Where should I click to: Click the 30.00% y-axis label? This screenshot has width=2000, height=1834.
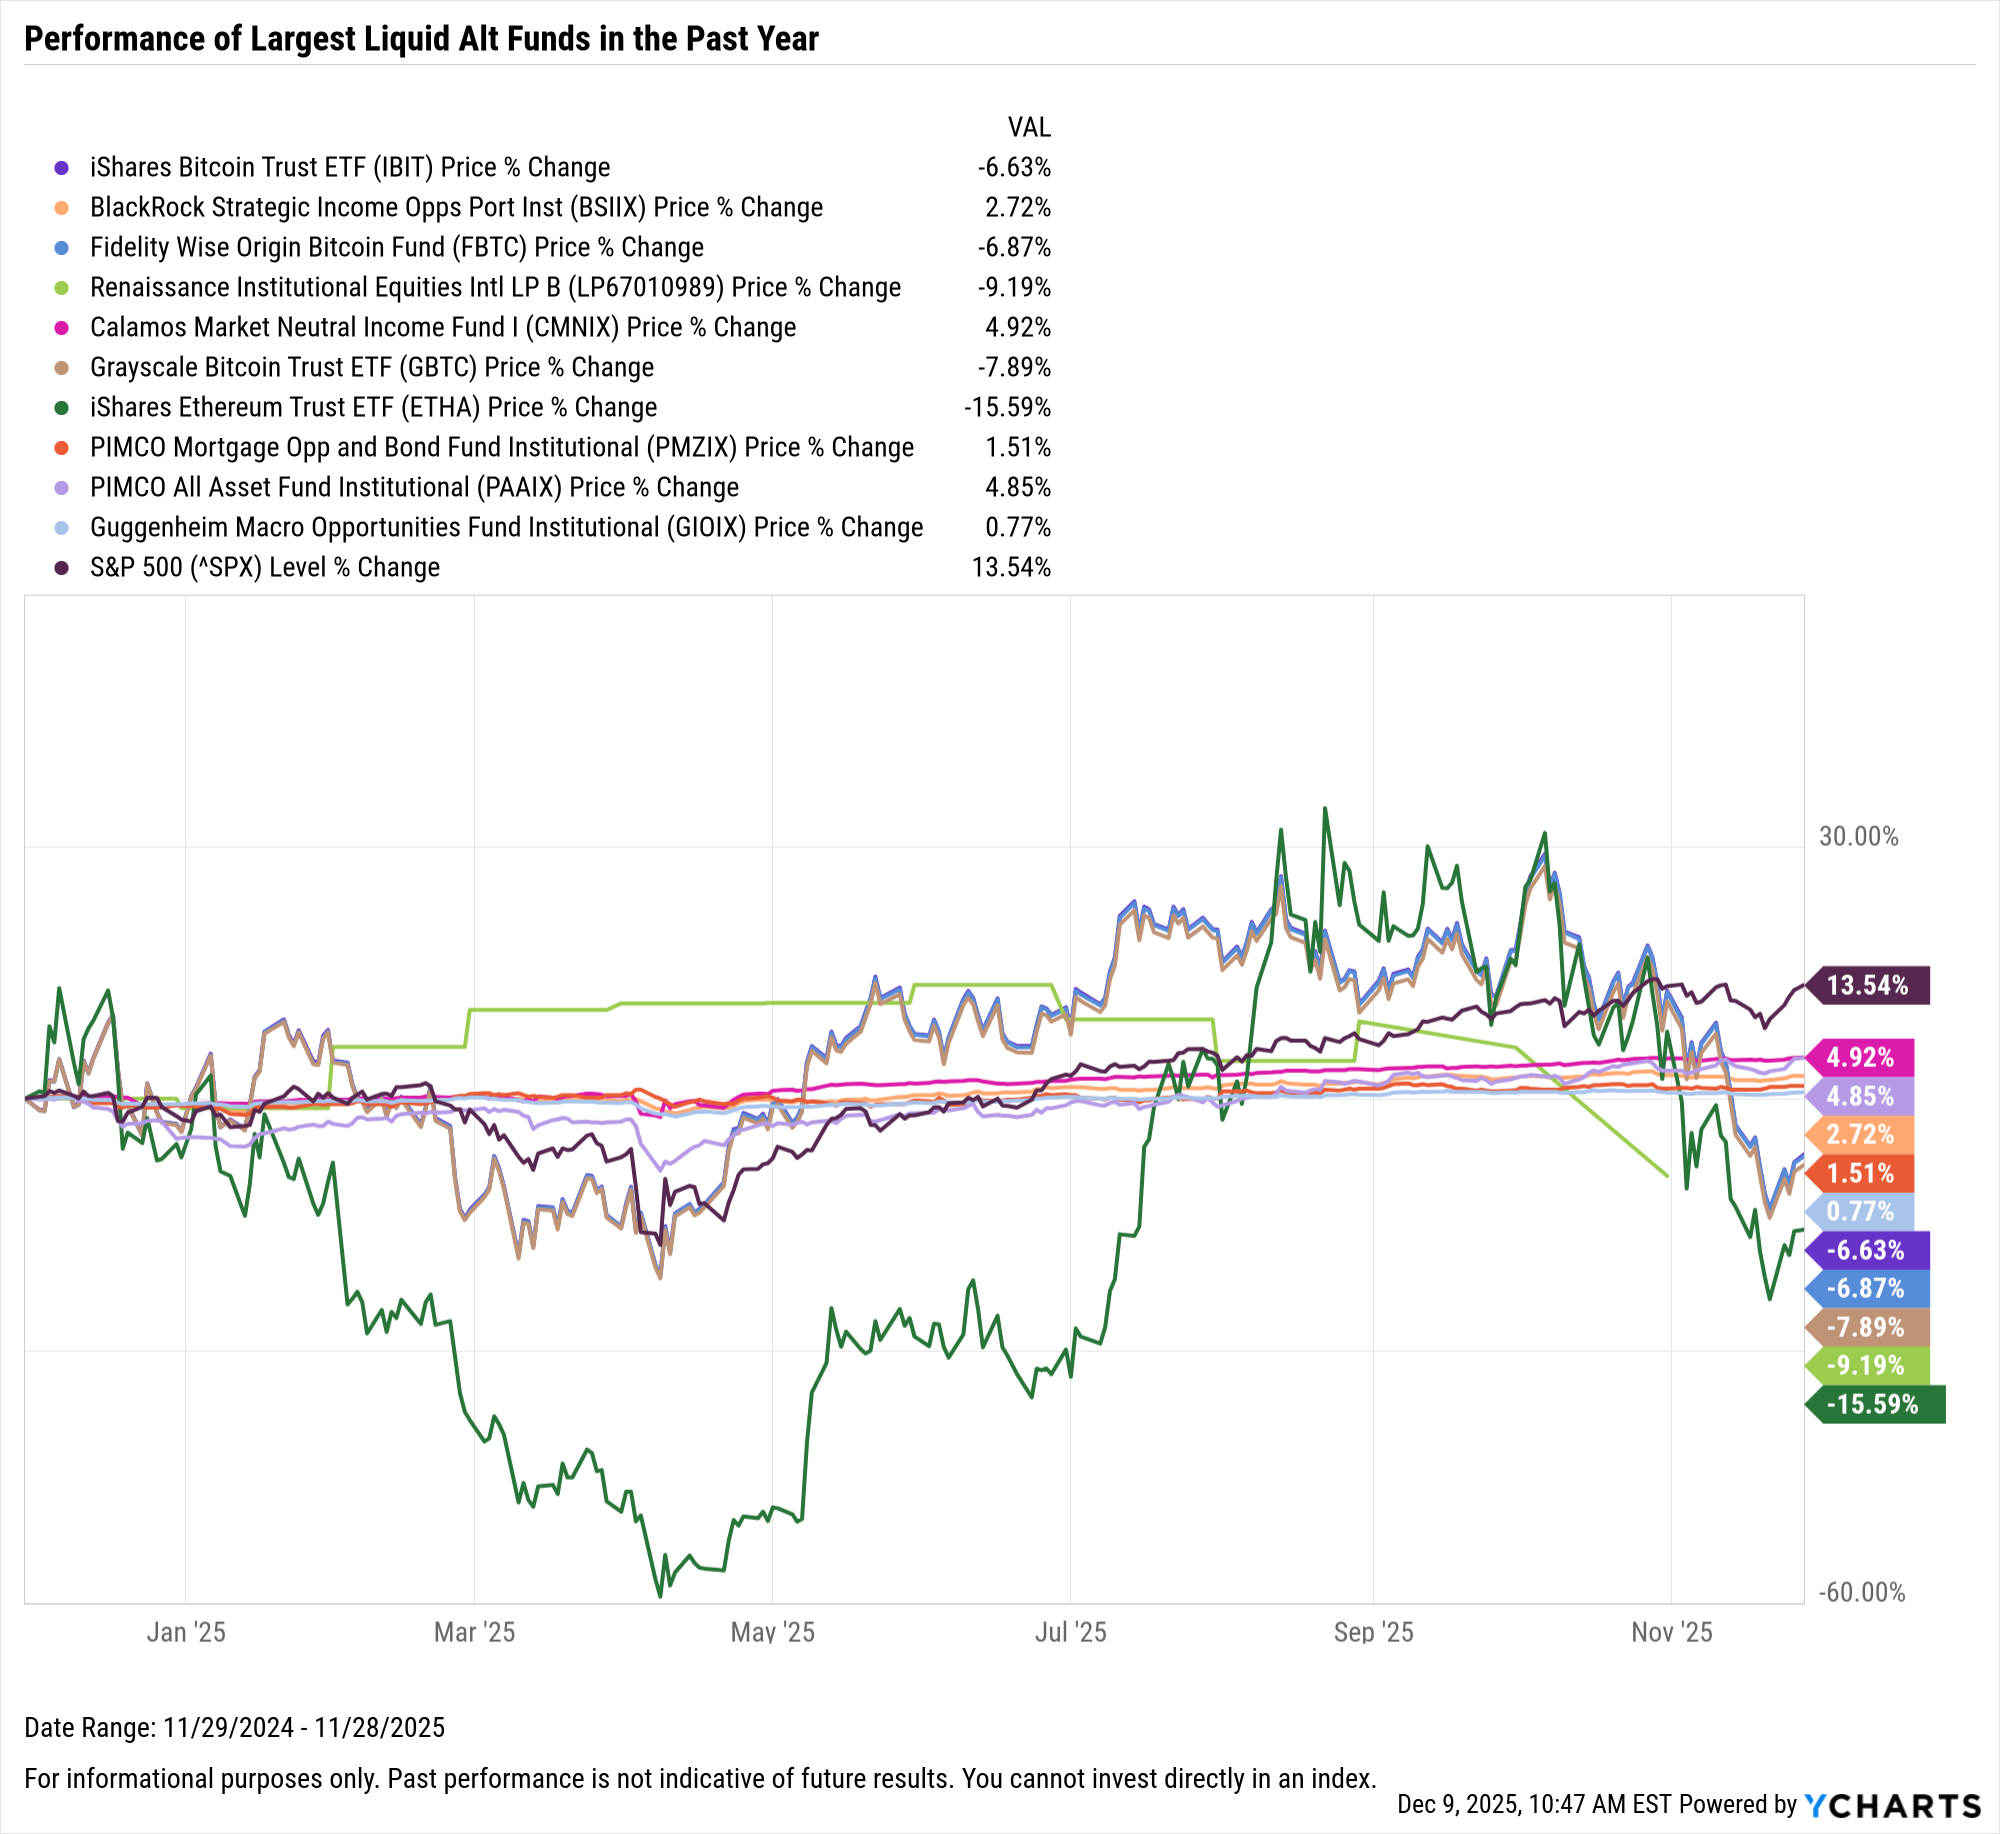coord(1858,837)
